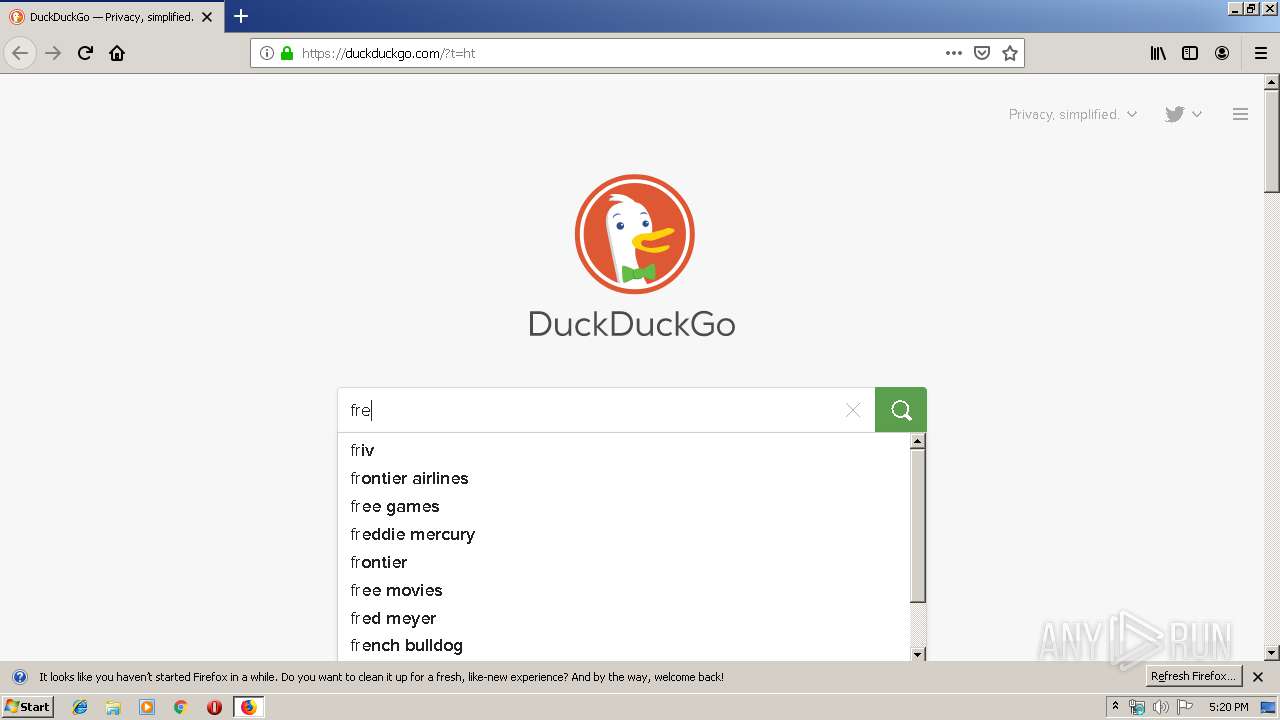Screen dimensions: 1280x720
Task: Save page to Pocket
Action: (x=982, y=53)
